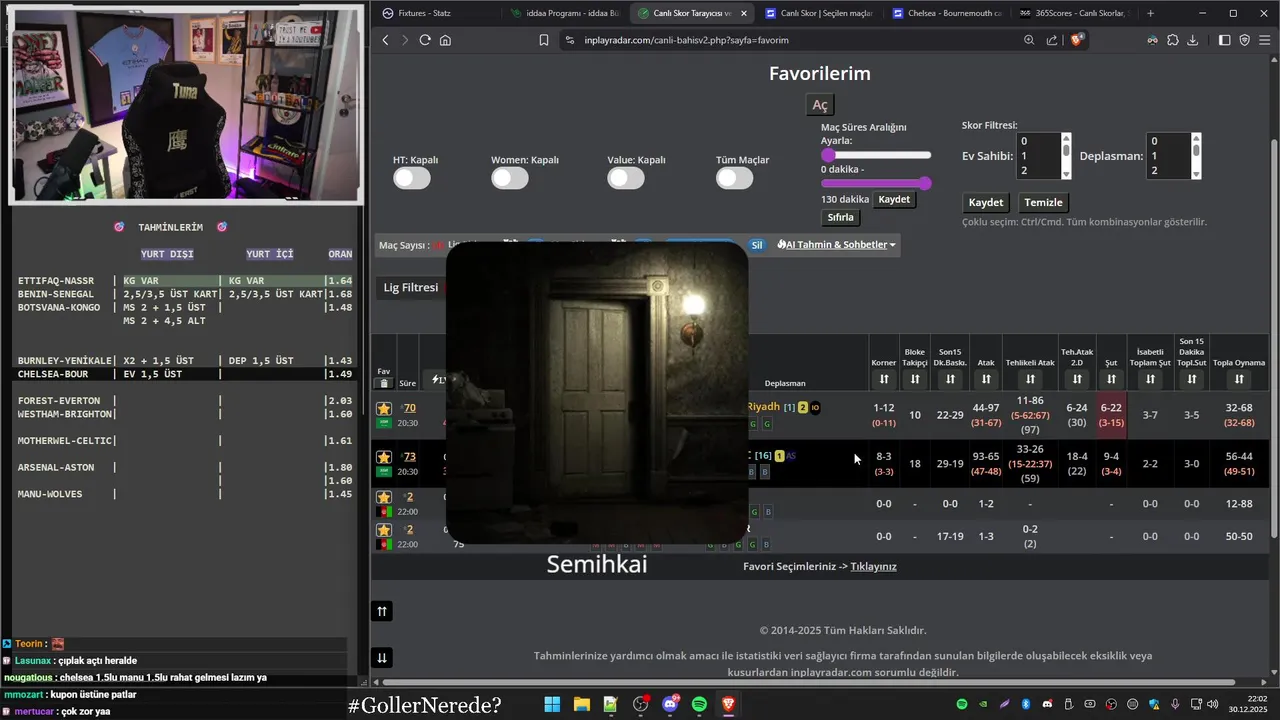This screenshot has width=1280, height=720.
Task: Open the browser extensions puzzle icon
Action: pos(1173,40)
